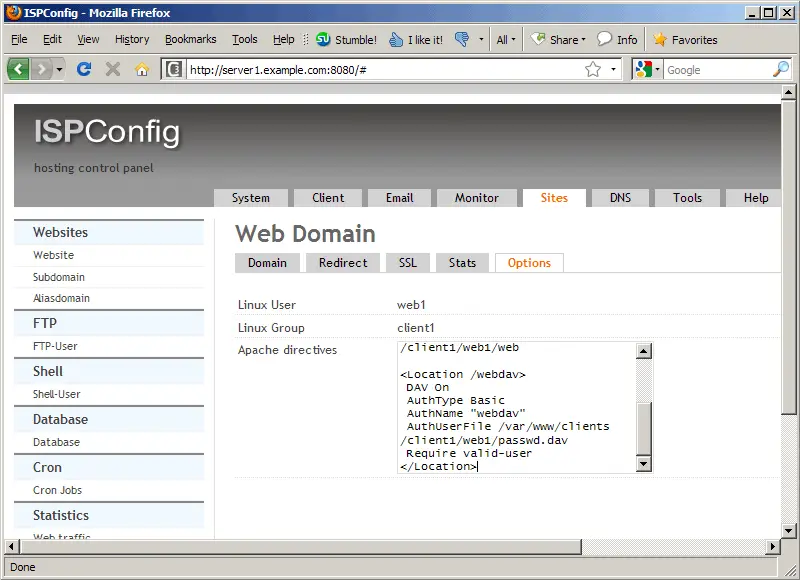This screenshot has width=800, height=580.
Task: Open the Bookmarks menu
Action: (x=190, y=39)
